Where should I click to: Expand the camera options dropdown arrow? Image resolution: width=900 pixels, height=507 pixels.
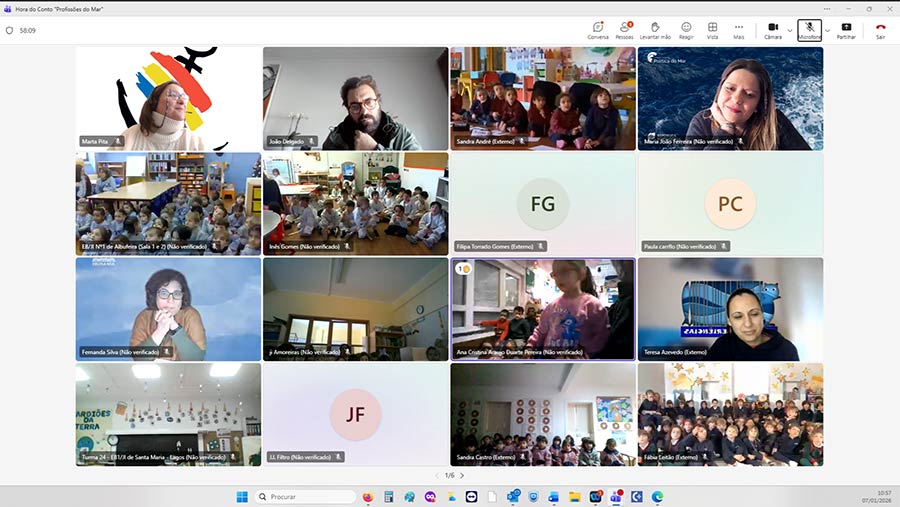[x=790, y=30]
